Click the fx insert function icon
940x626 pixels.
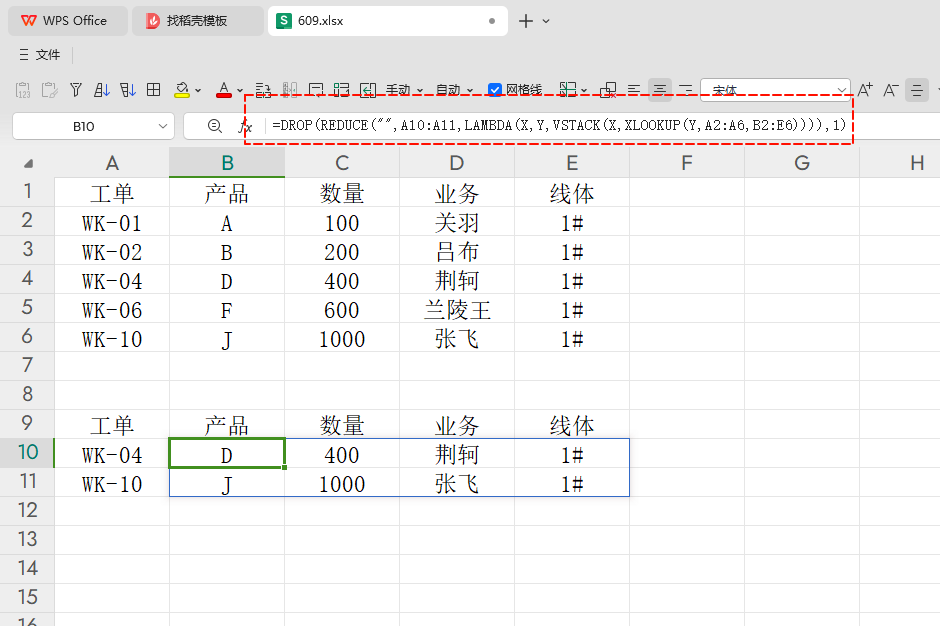tap(245, 127)
